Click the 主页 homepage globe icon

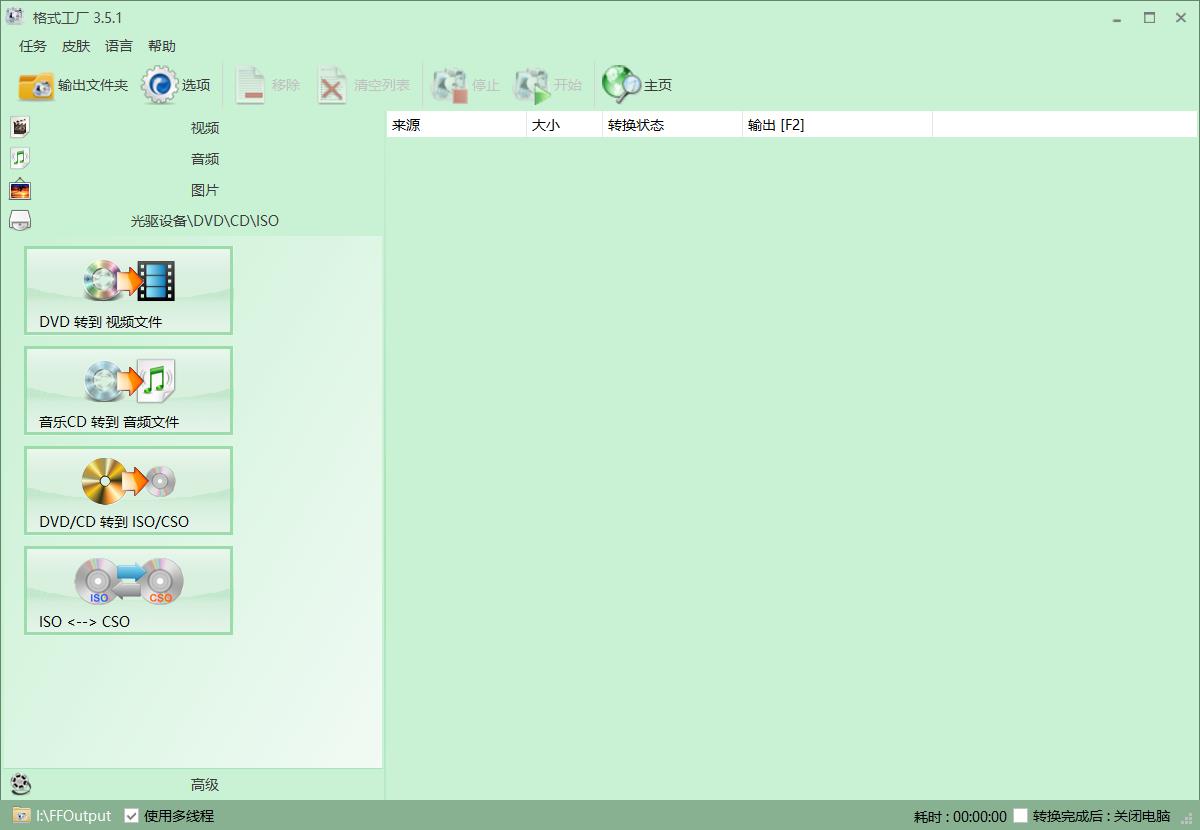point(621,86)
